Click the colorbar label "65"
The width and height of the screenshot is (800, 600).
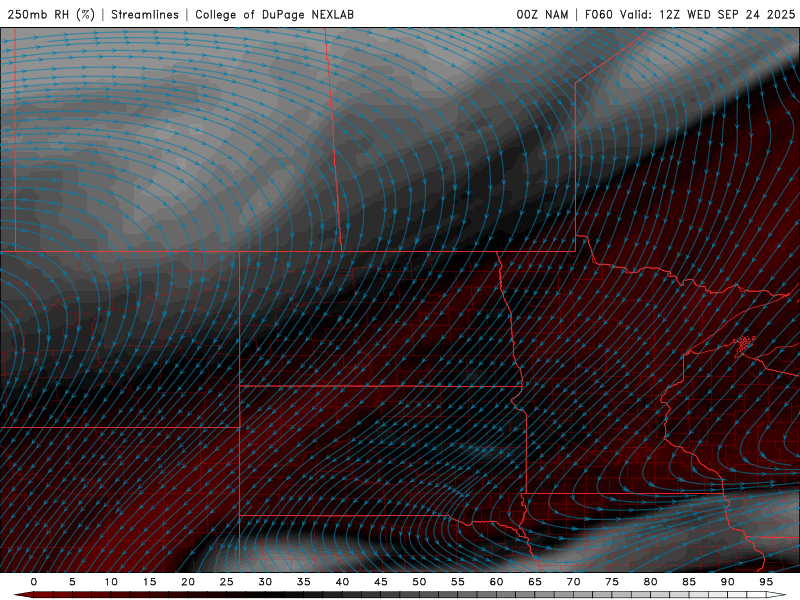coord(535,582)
